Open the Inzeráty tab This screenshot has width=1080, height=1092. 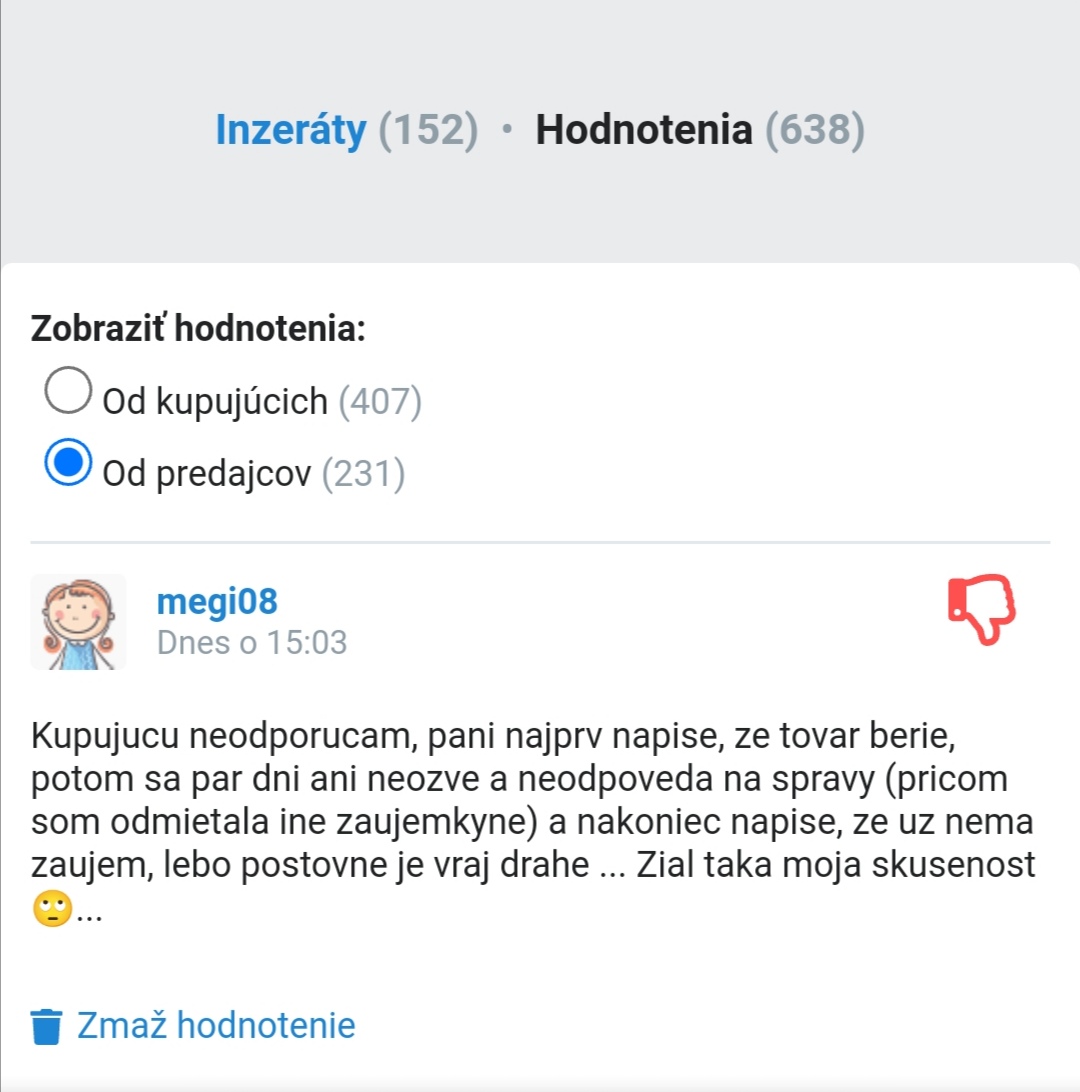pyautogui.click(x=291, y=130)
